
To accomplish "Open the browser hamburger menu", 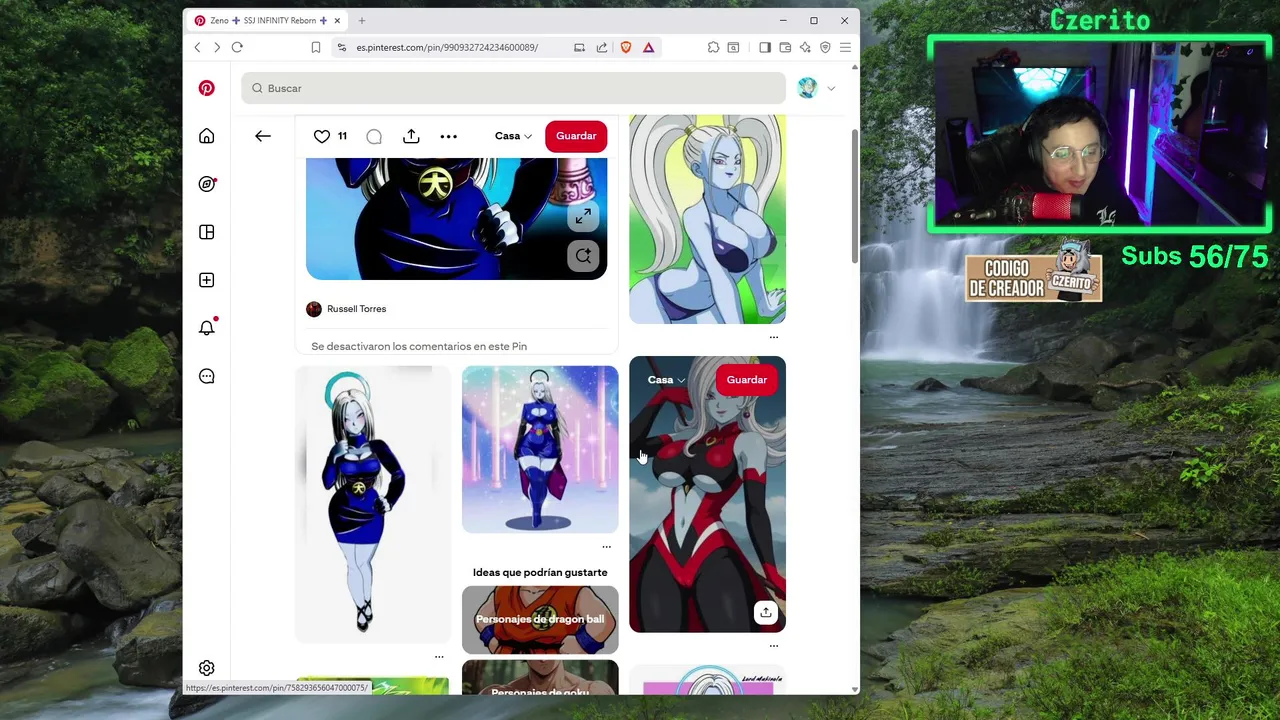I will click(x=845, y=47).
